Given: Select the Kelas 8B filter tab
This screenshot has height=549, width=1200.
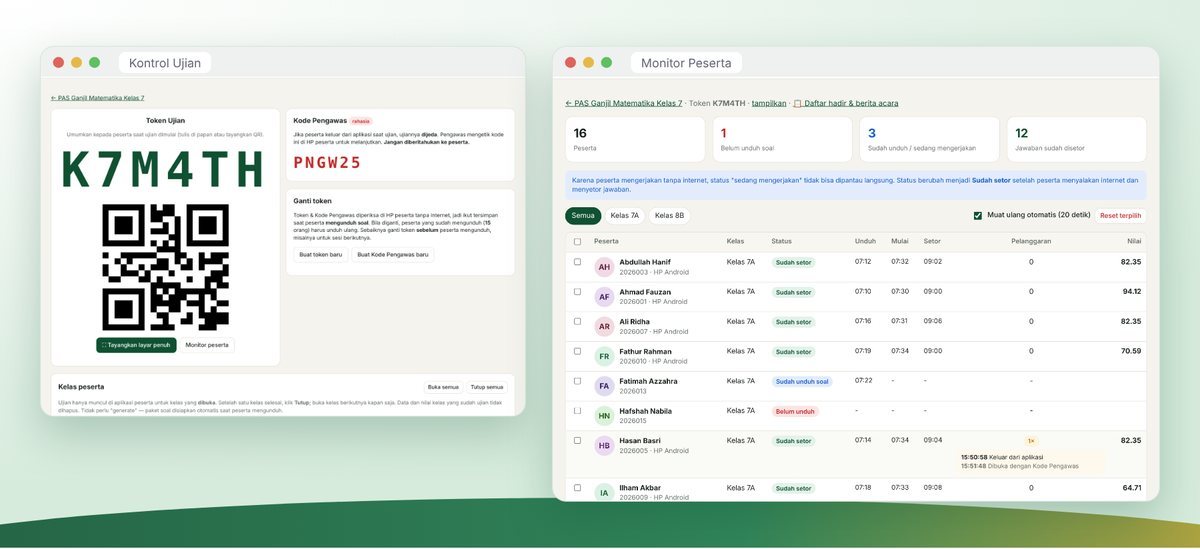Looking at the screenshot, I should coord(669,215).
